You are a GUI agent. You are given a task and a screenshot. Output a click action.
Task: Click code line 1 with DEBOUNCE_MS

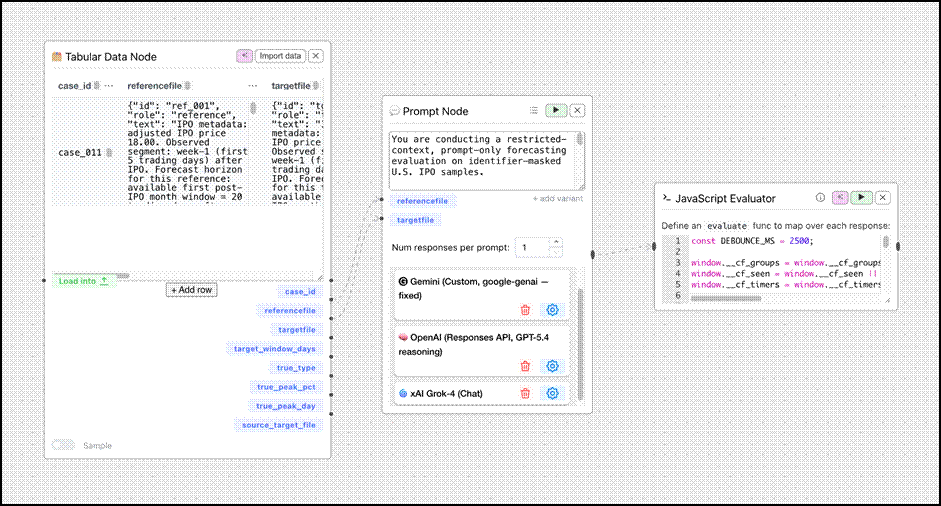[751, 241]
